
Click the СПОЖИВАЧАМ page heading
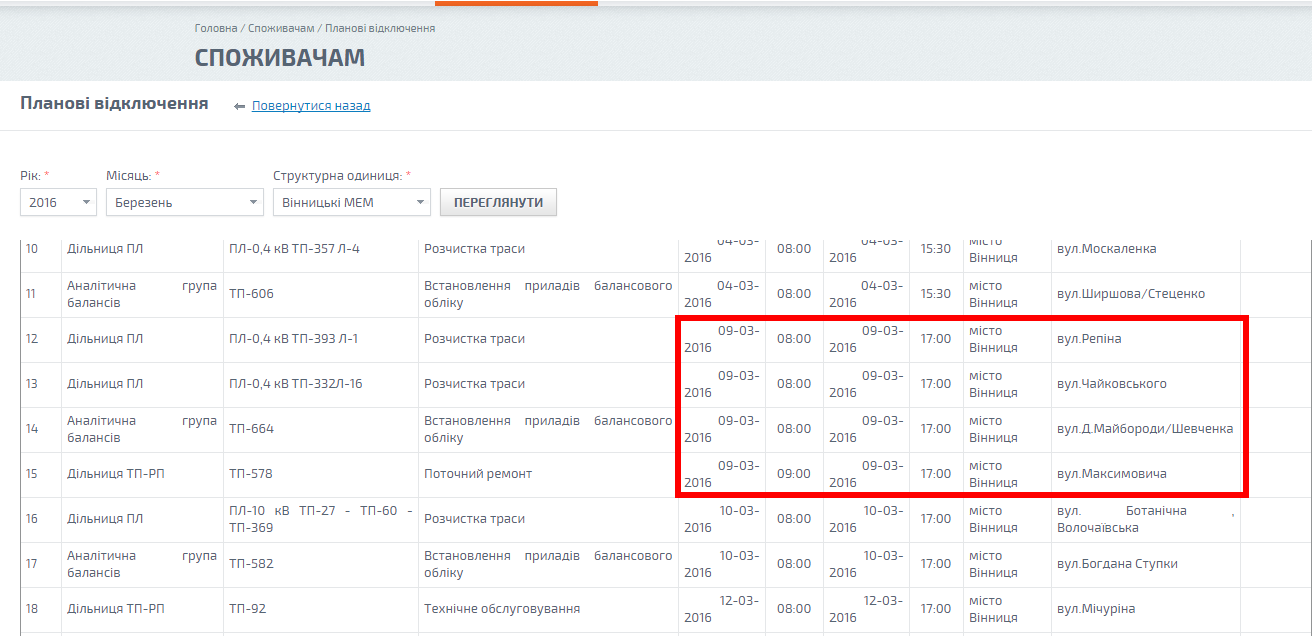280,58
